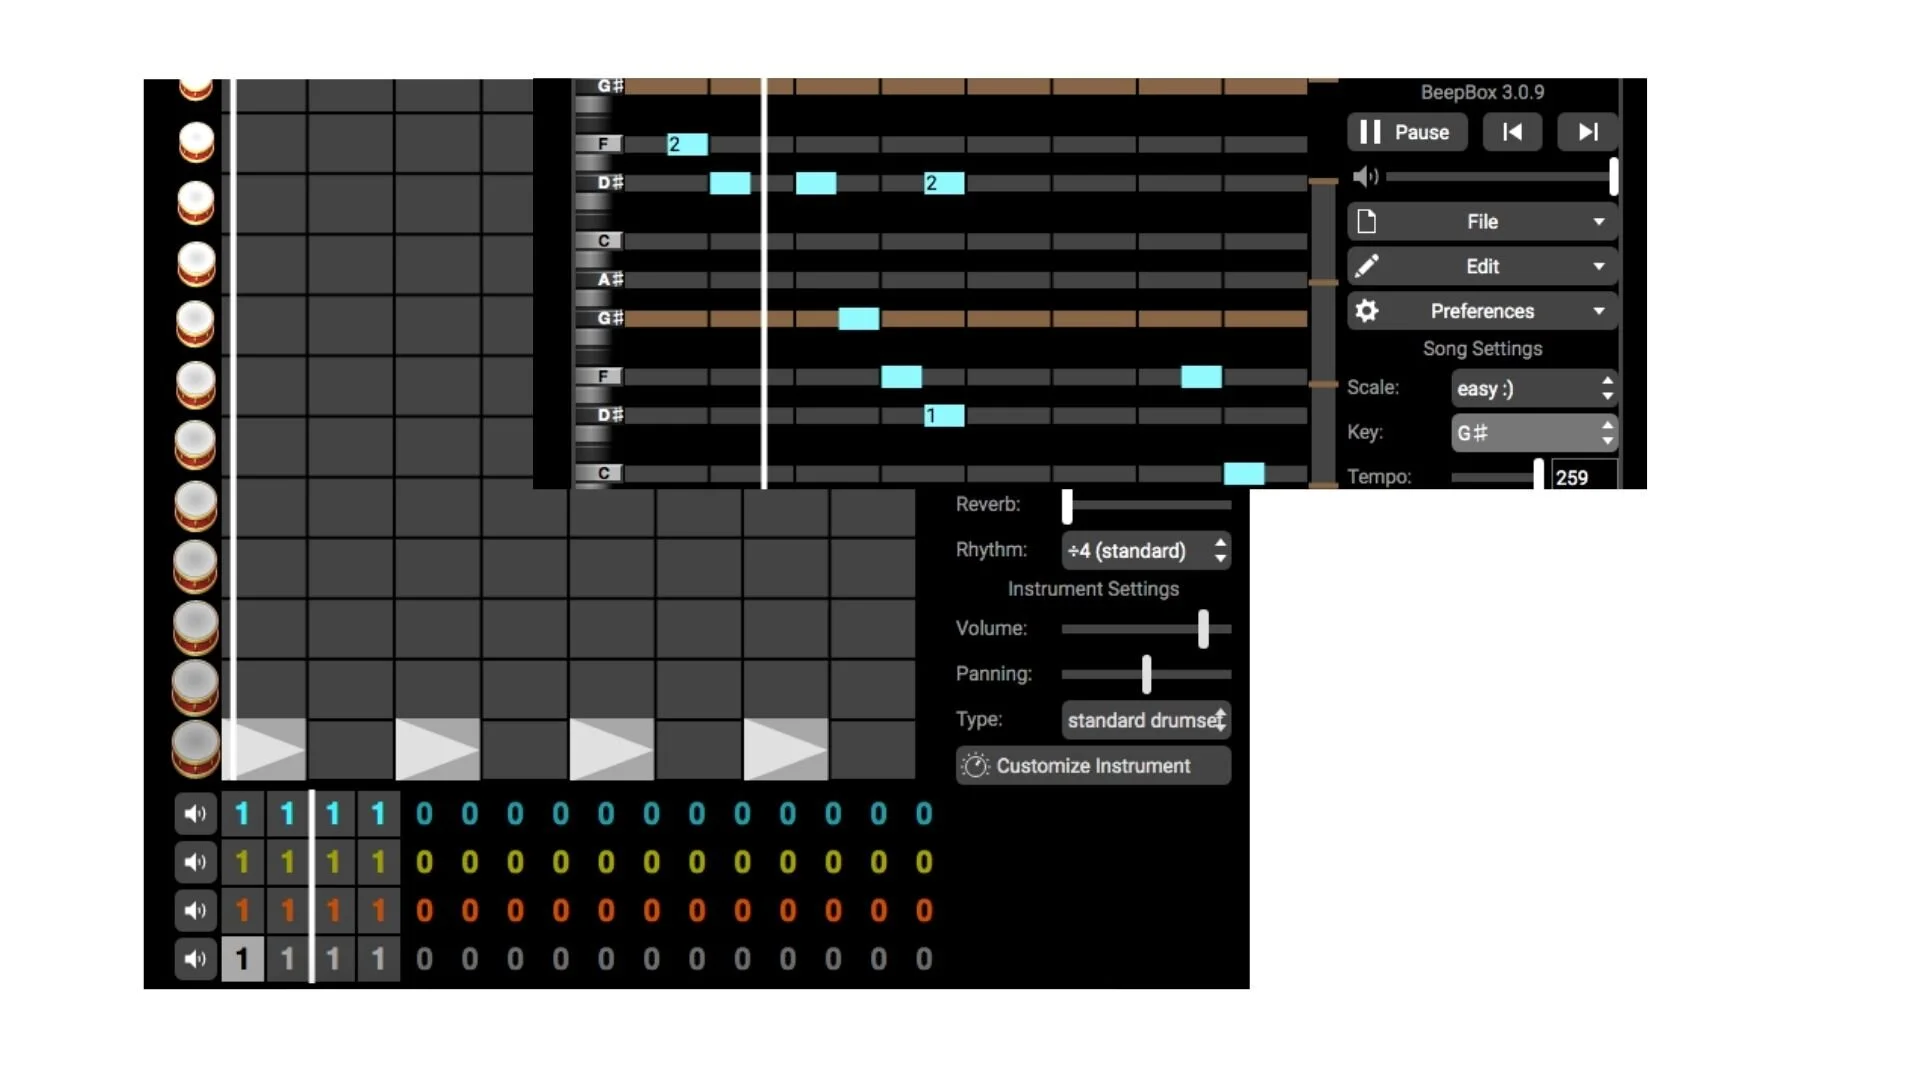This screenshot has width=1920, height=1080.
Task: Mute the orange track channel
Action: coord(195,910)
